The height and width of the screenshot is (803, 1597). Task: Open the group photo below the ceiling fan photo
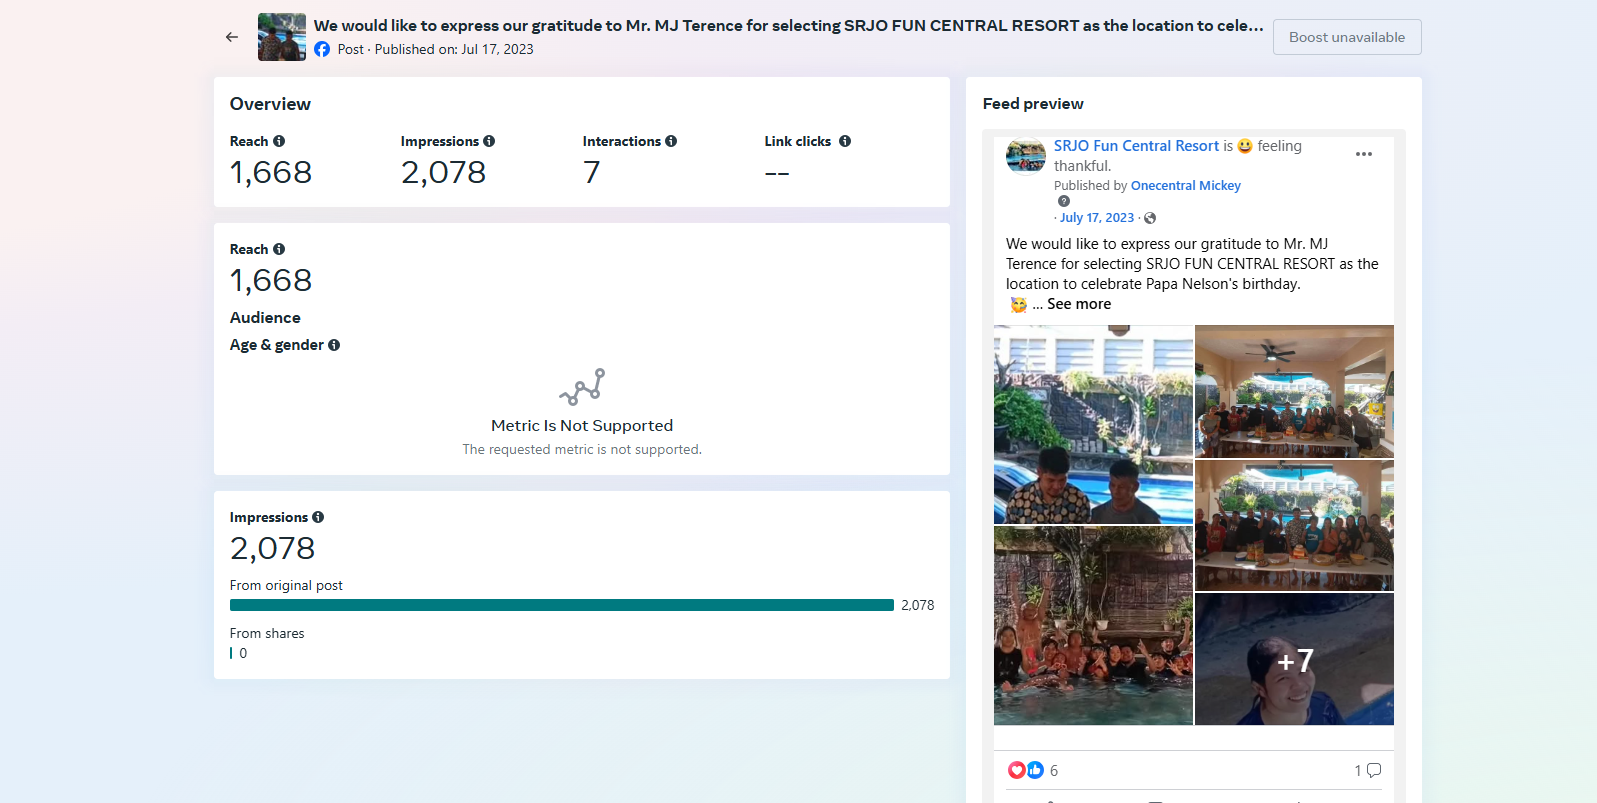click(1294, 525)
